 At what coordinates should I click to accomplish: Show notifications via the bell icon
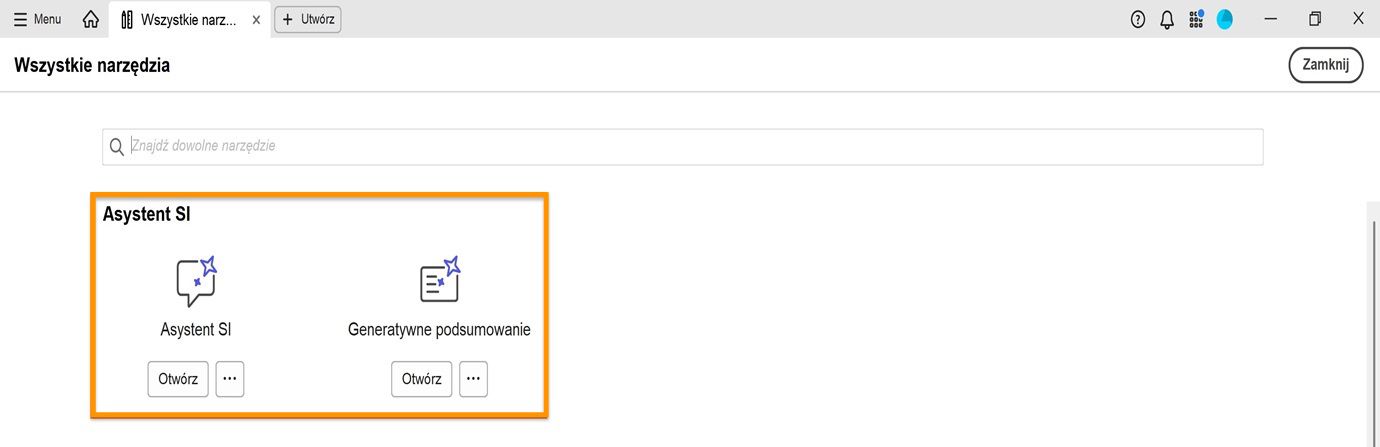[x=1167, y=19]
